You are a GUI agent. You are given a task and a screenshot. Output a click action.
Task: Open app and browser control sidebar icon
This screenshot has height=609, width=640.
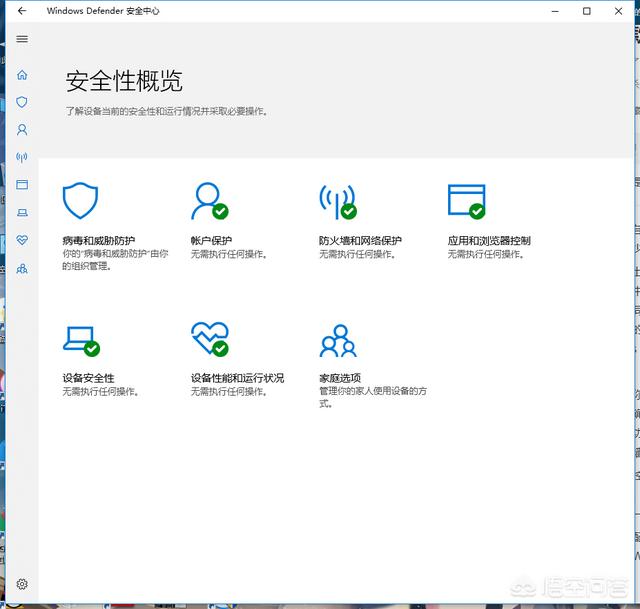coord(22,185)
